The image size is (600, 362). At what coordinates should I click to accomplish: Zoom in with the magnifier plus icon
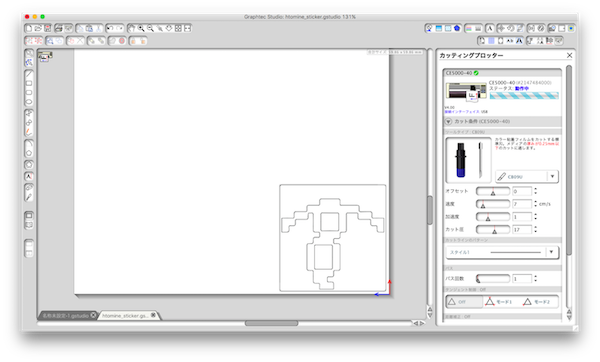(141, 28)
